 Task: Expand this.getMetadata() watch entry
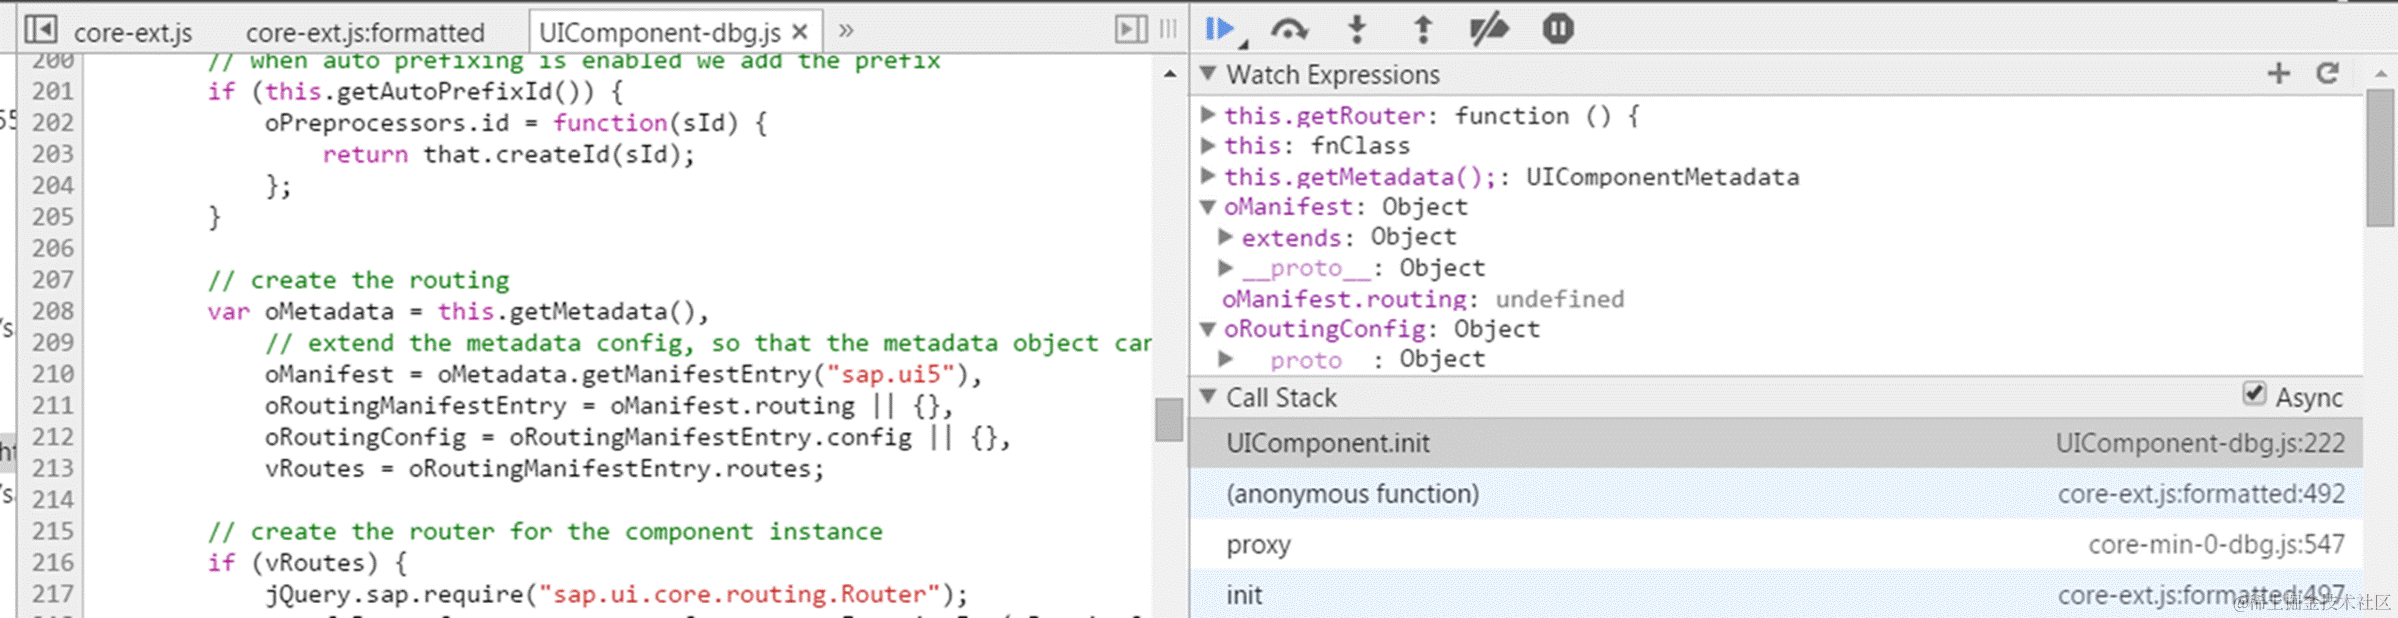pos(1208,176)
